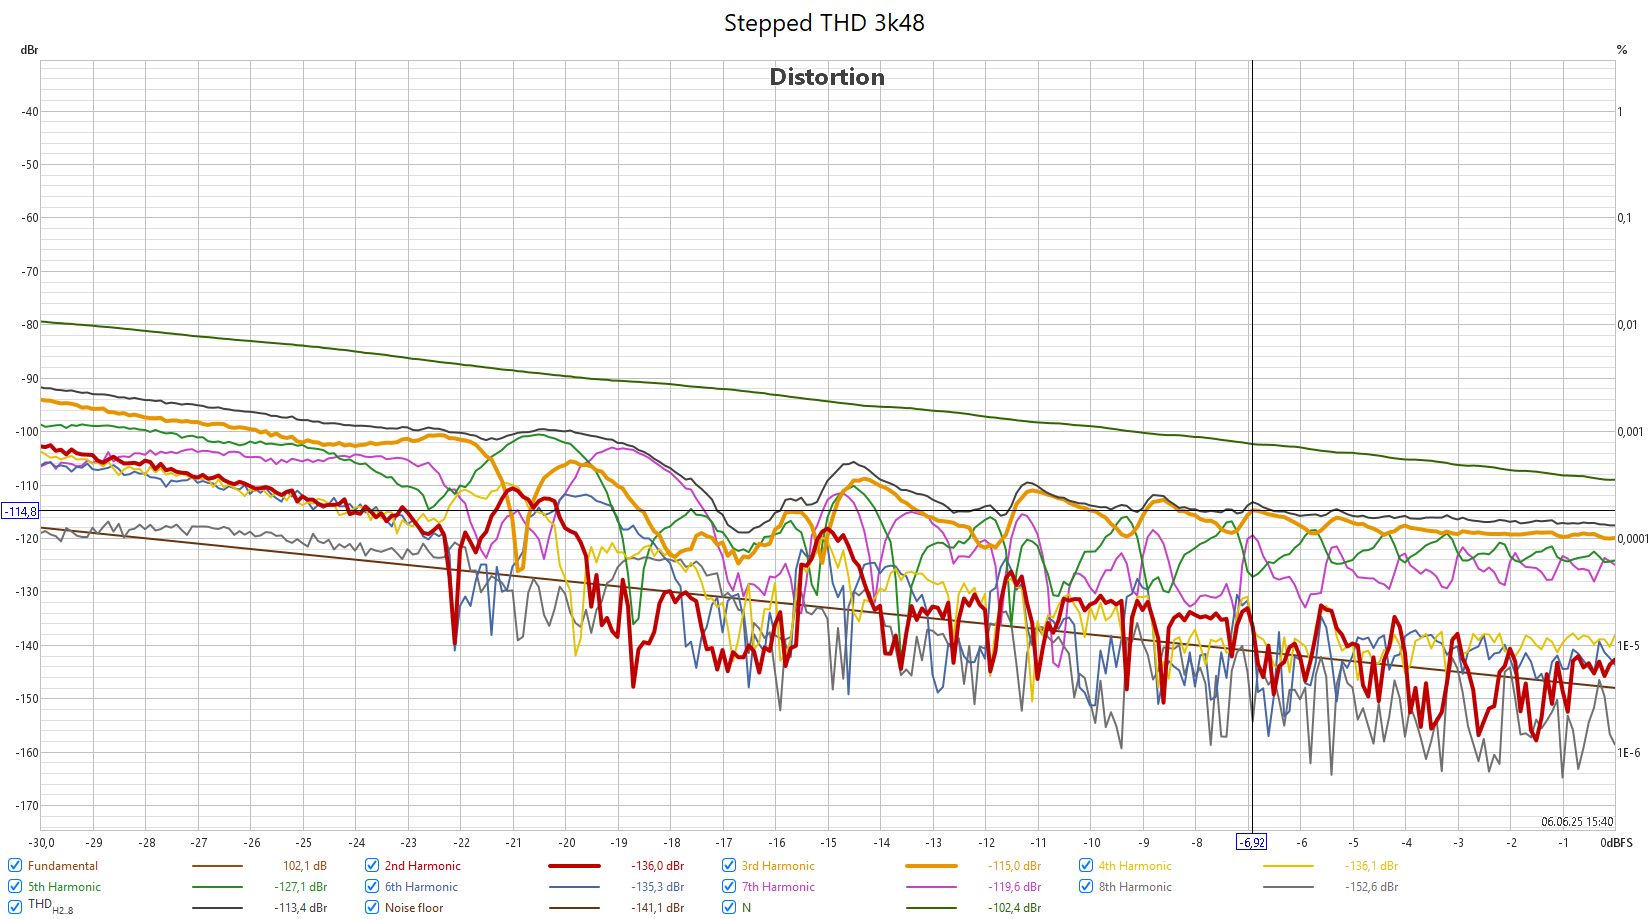Image resolution: width=1650 pixels, height=919 pixels.
Task: Toggle the 5th Harmonic checkbox
Action: point(15,887)
